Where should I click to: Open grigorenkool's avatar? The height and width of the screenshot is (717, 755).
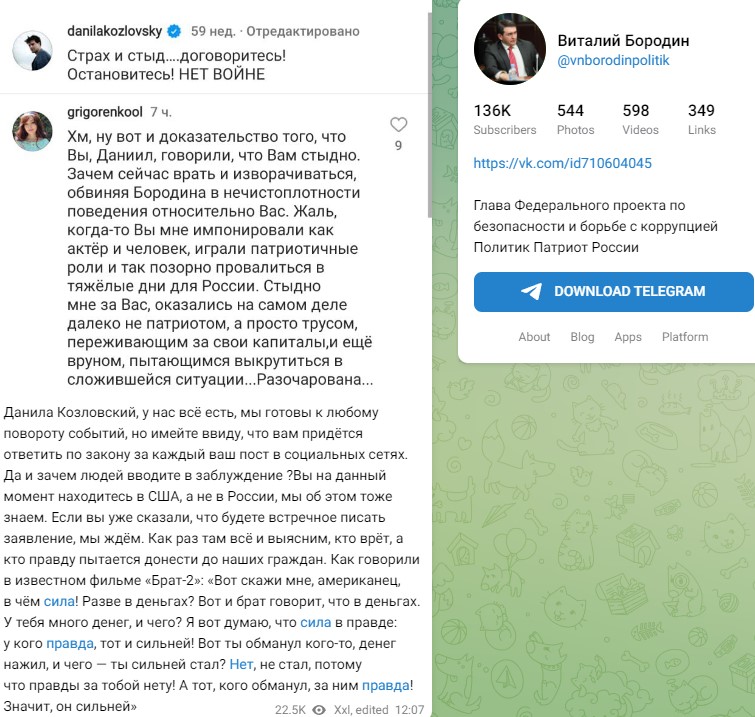tap(32, 131)
